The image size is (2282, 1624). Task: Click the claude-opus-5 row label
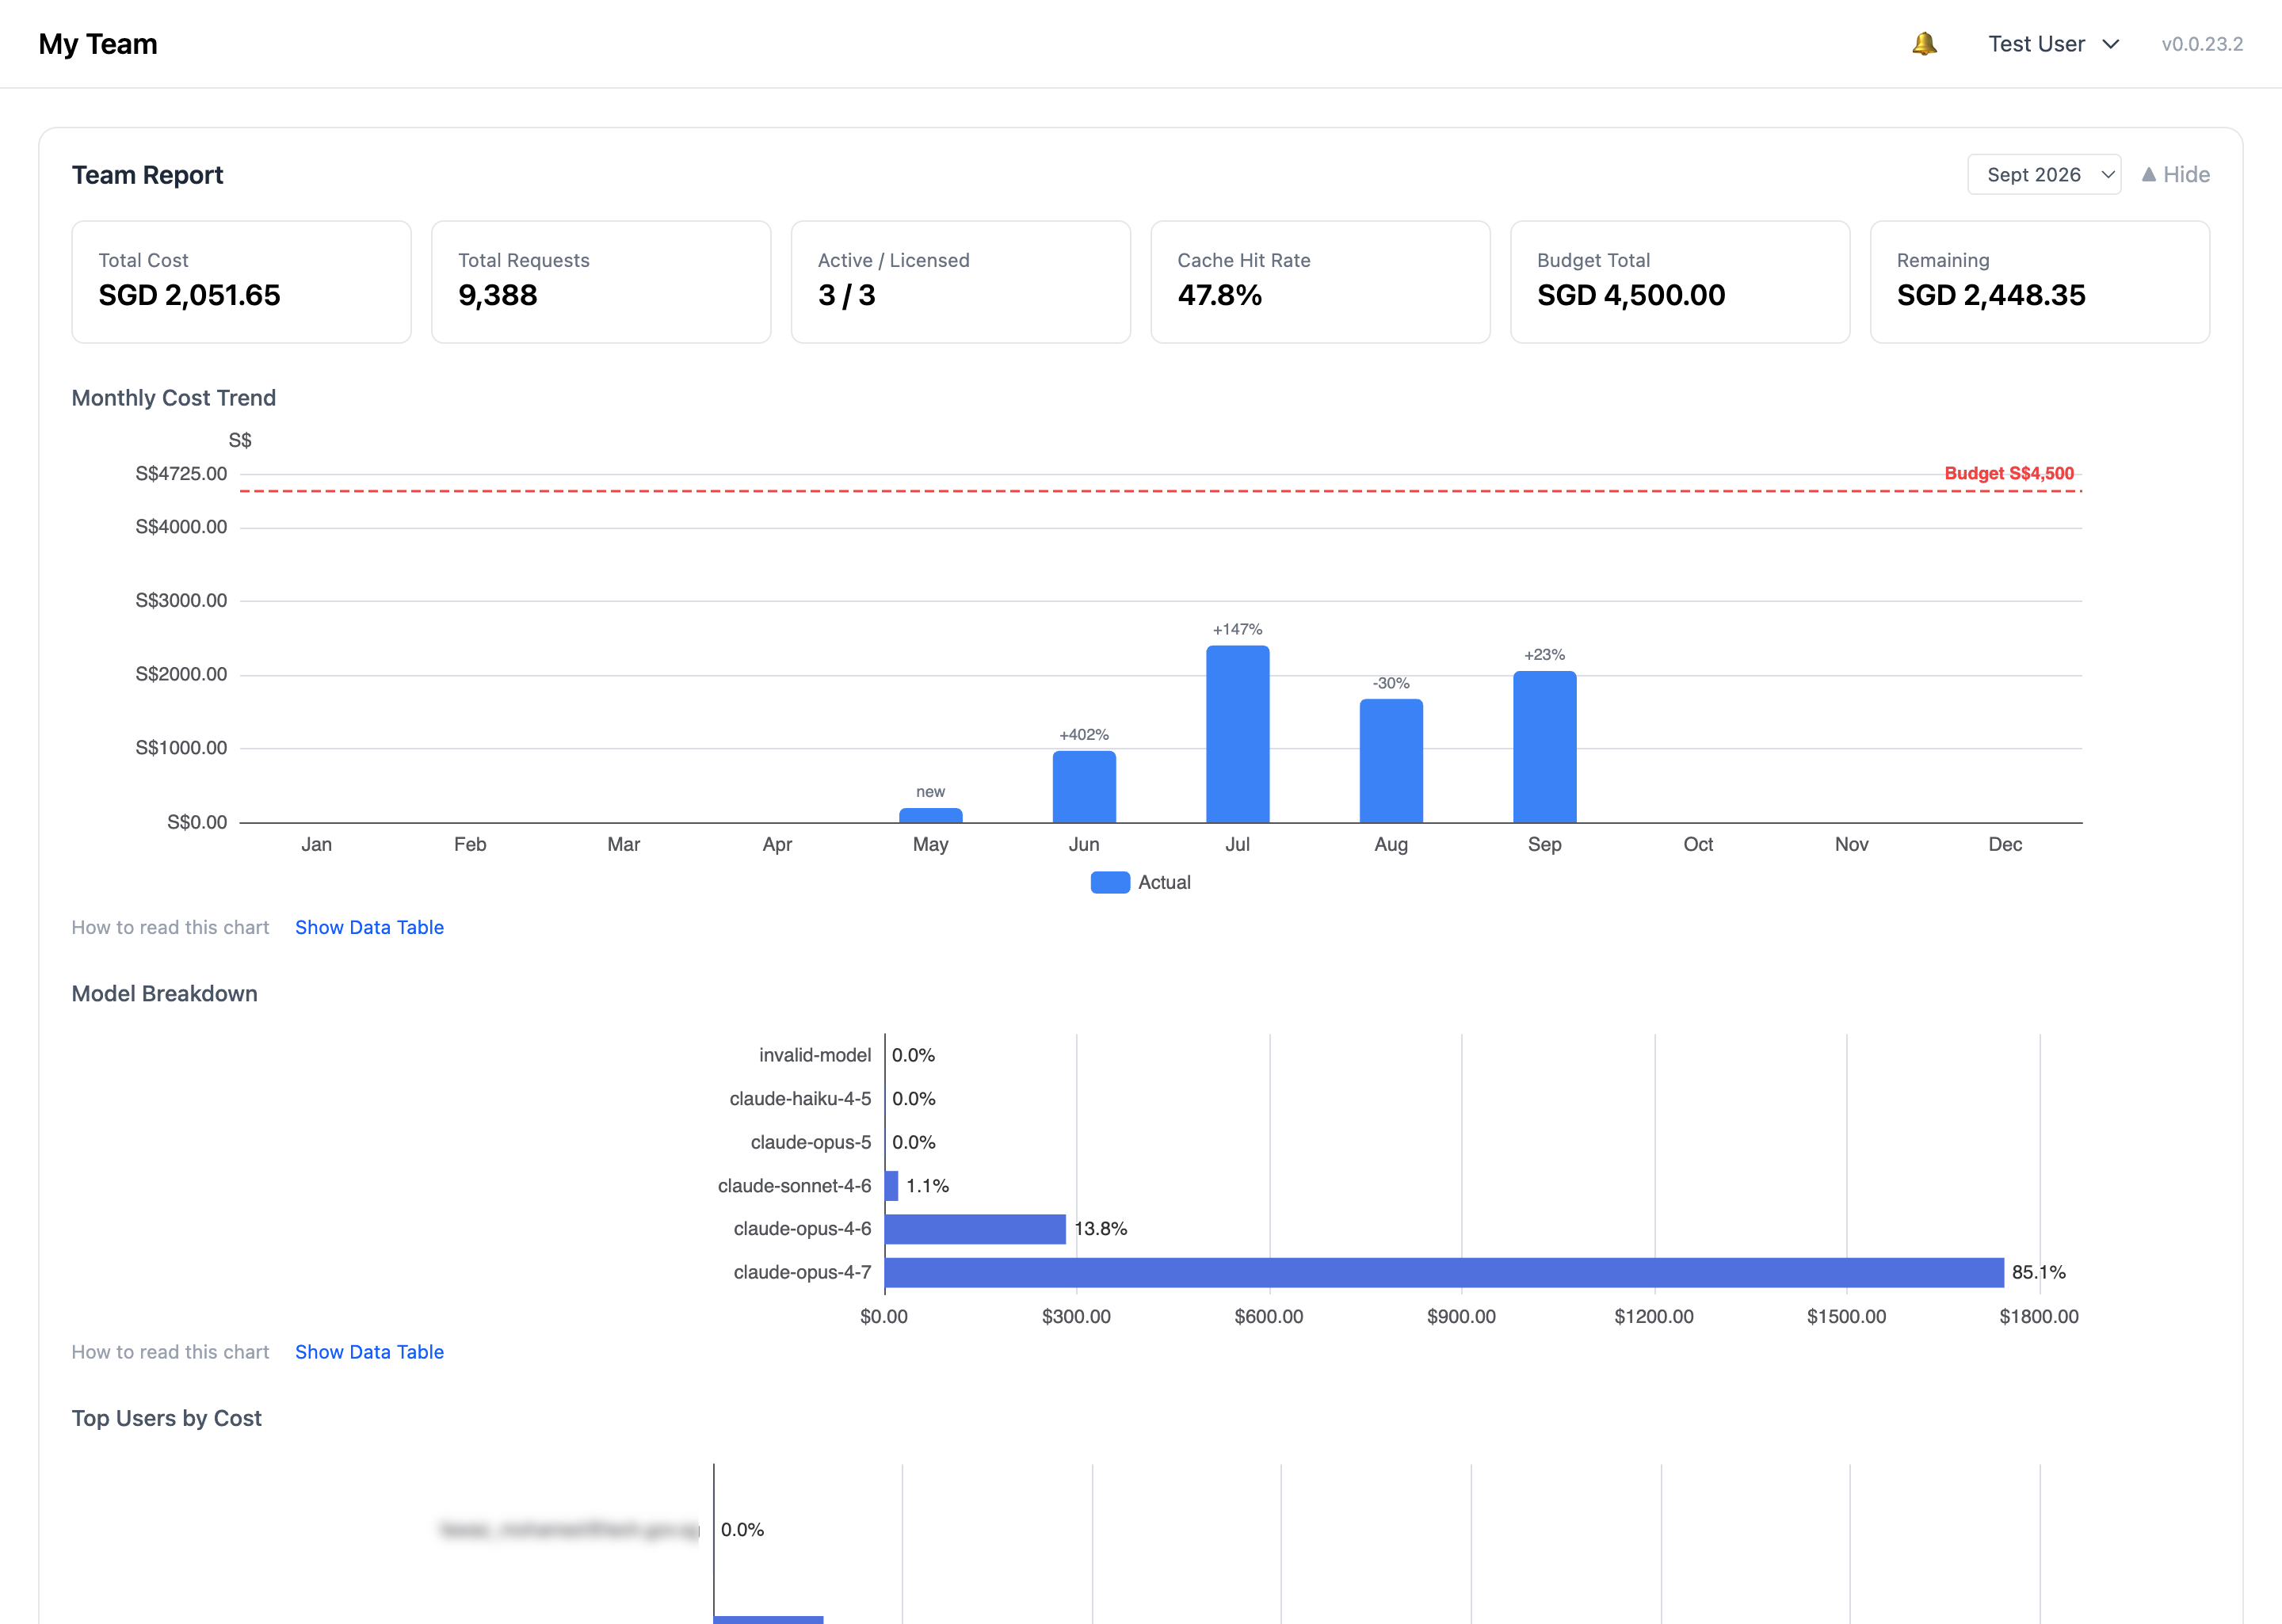coord(810,1142)
